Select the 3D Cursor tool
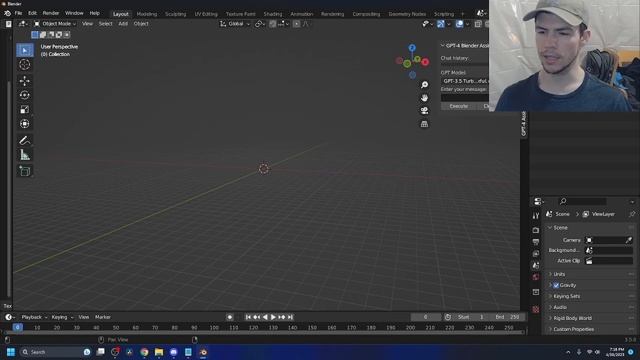 pos(24,64)
